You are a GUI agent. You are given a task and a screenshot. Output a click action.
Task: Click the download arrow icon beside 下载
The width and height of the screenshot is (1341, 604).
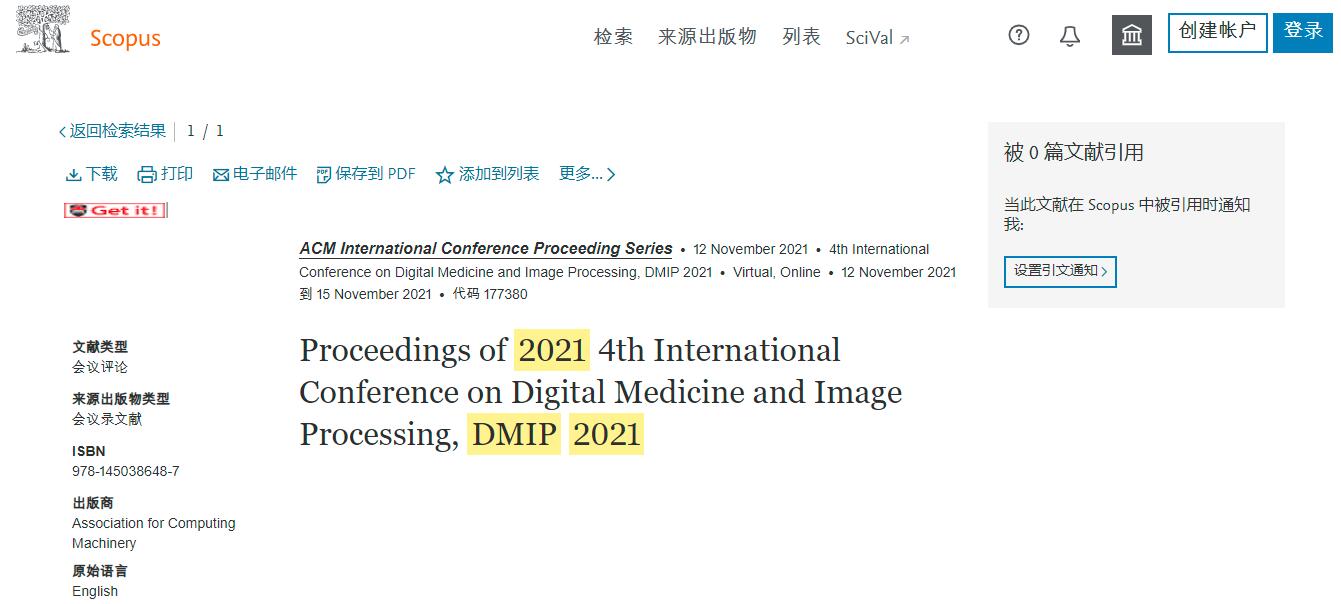73,175
